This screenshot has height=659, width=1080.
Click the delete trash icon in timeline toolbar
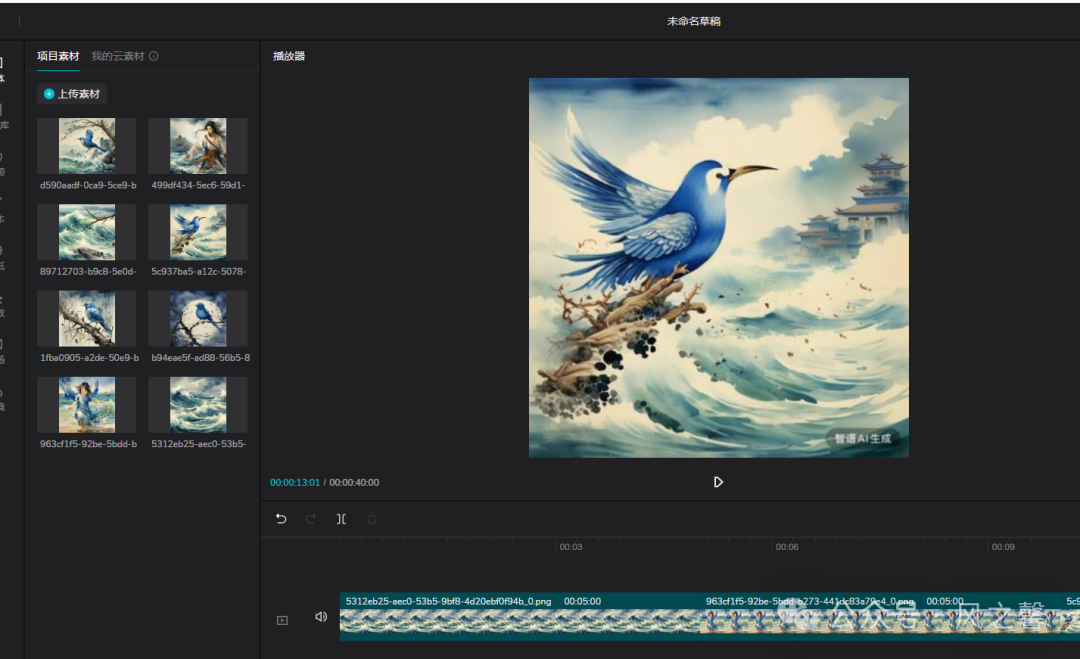[x=371, y=519]
